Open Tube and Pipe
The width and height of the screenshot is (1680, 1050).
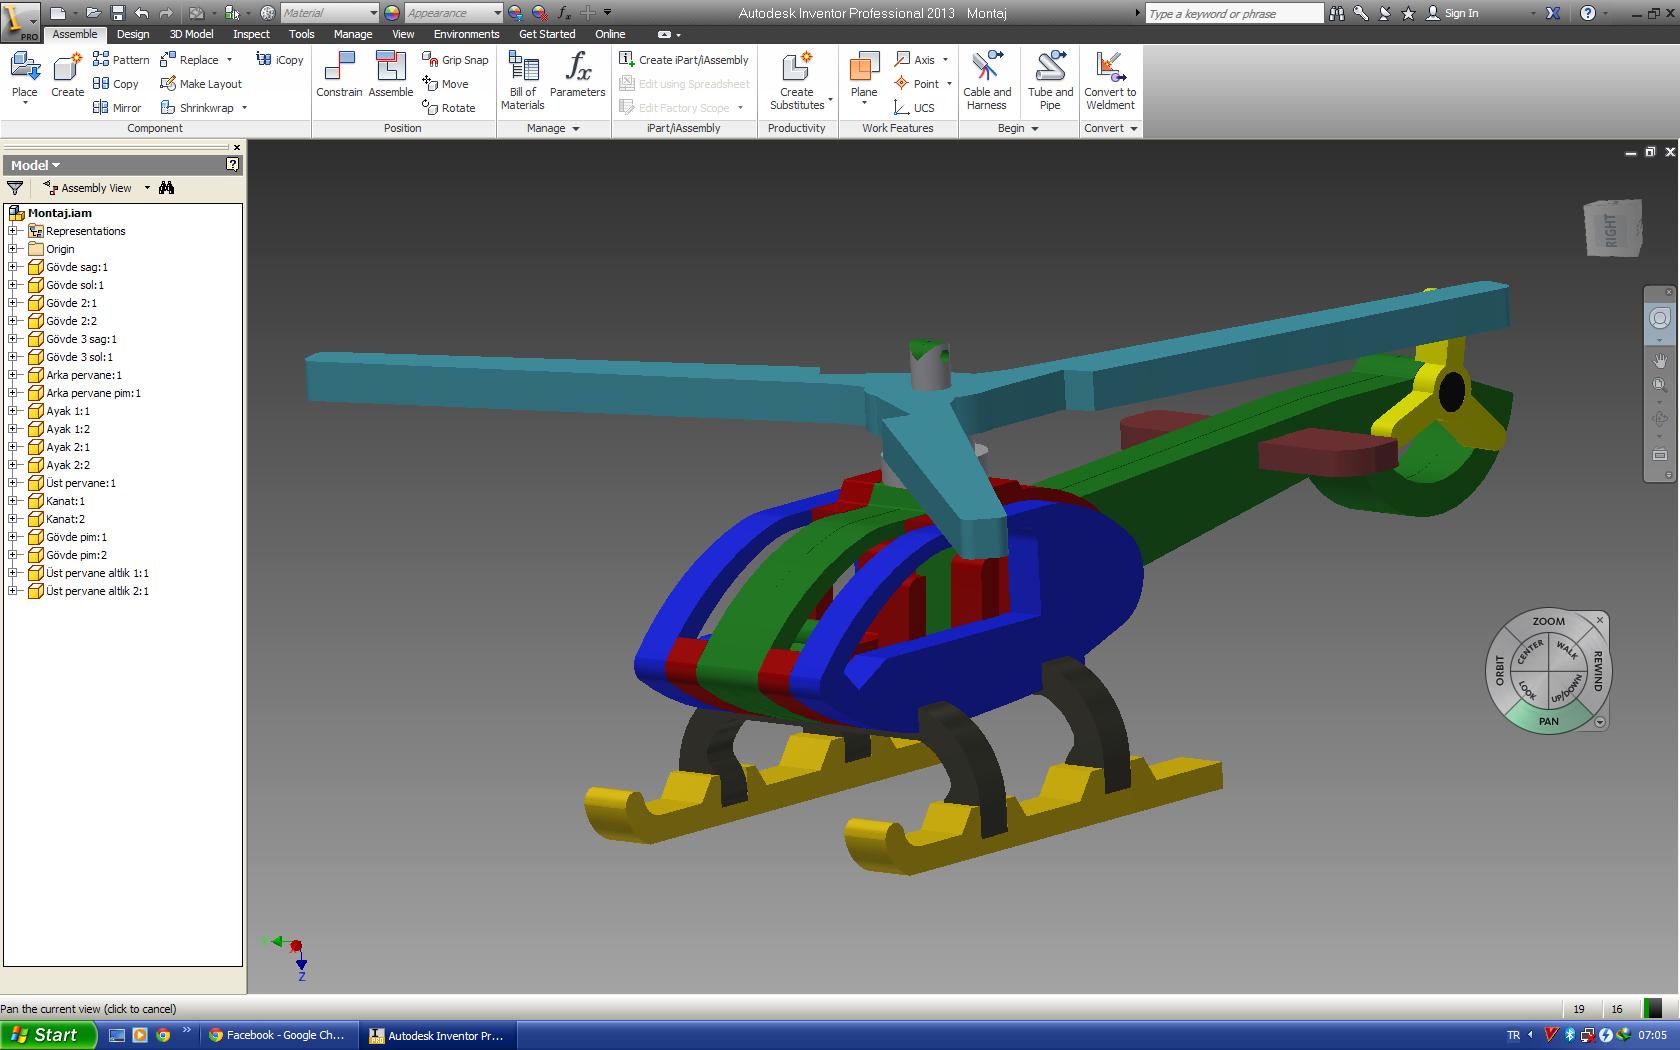[1050, 80]
